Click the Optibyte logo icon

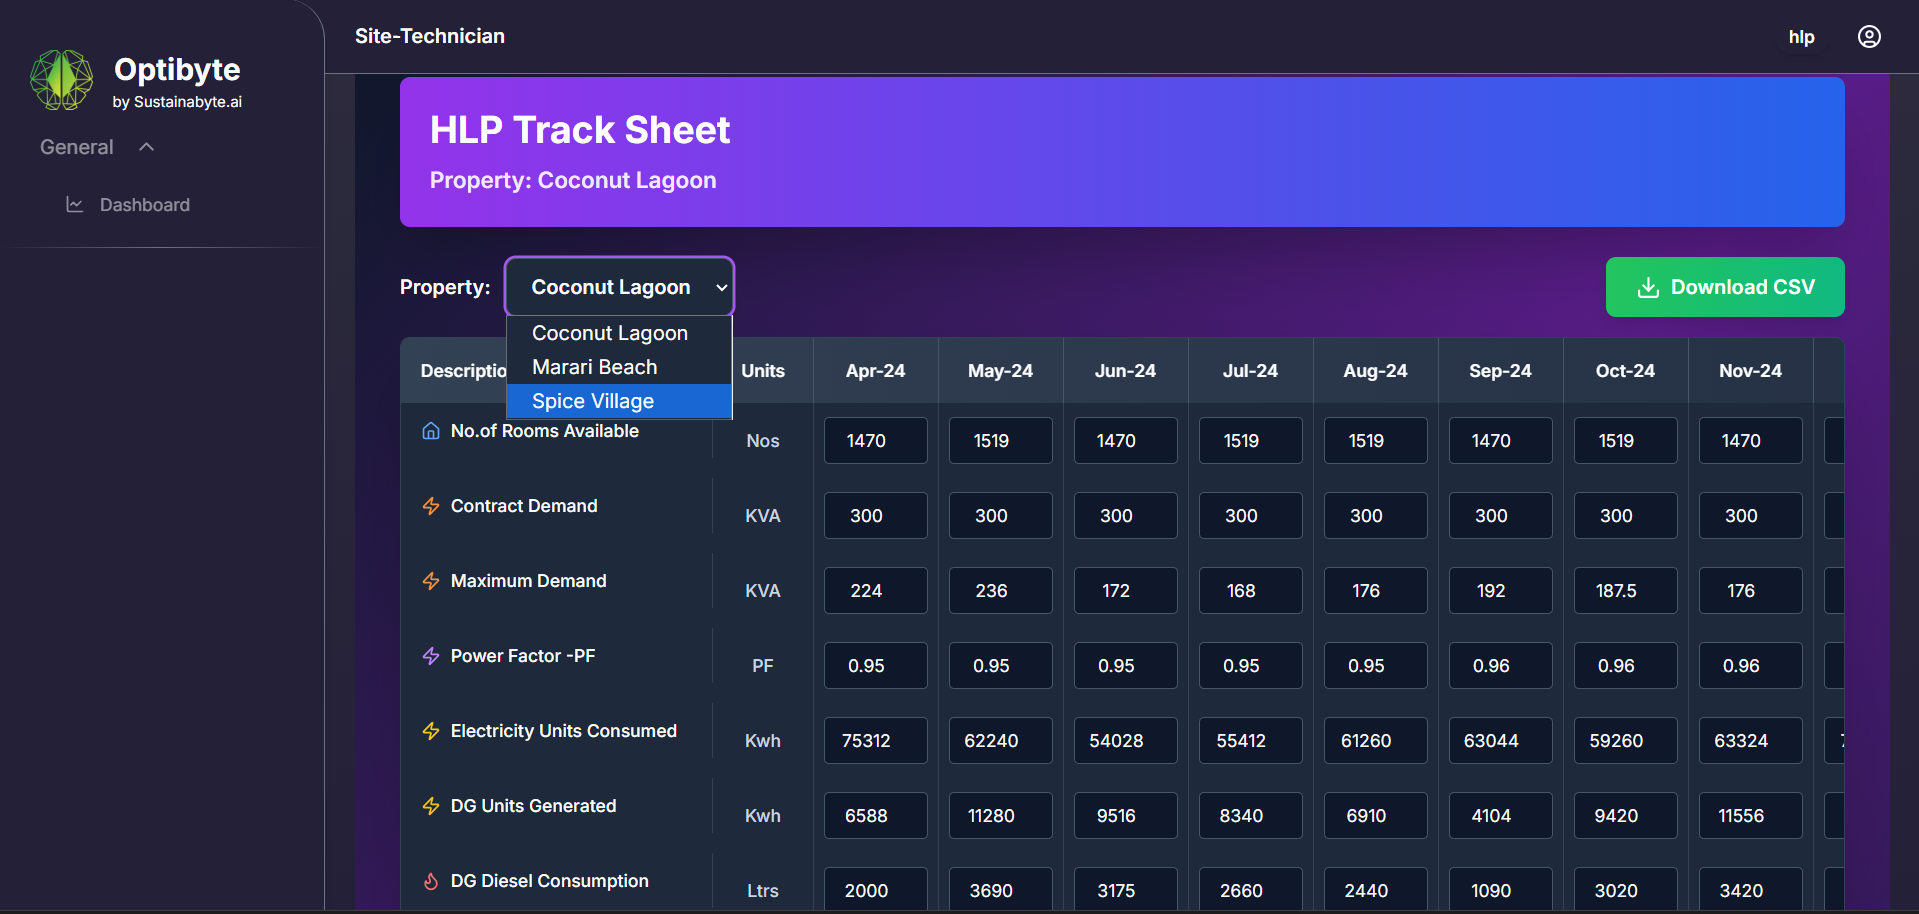(61, 80)
